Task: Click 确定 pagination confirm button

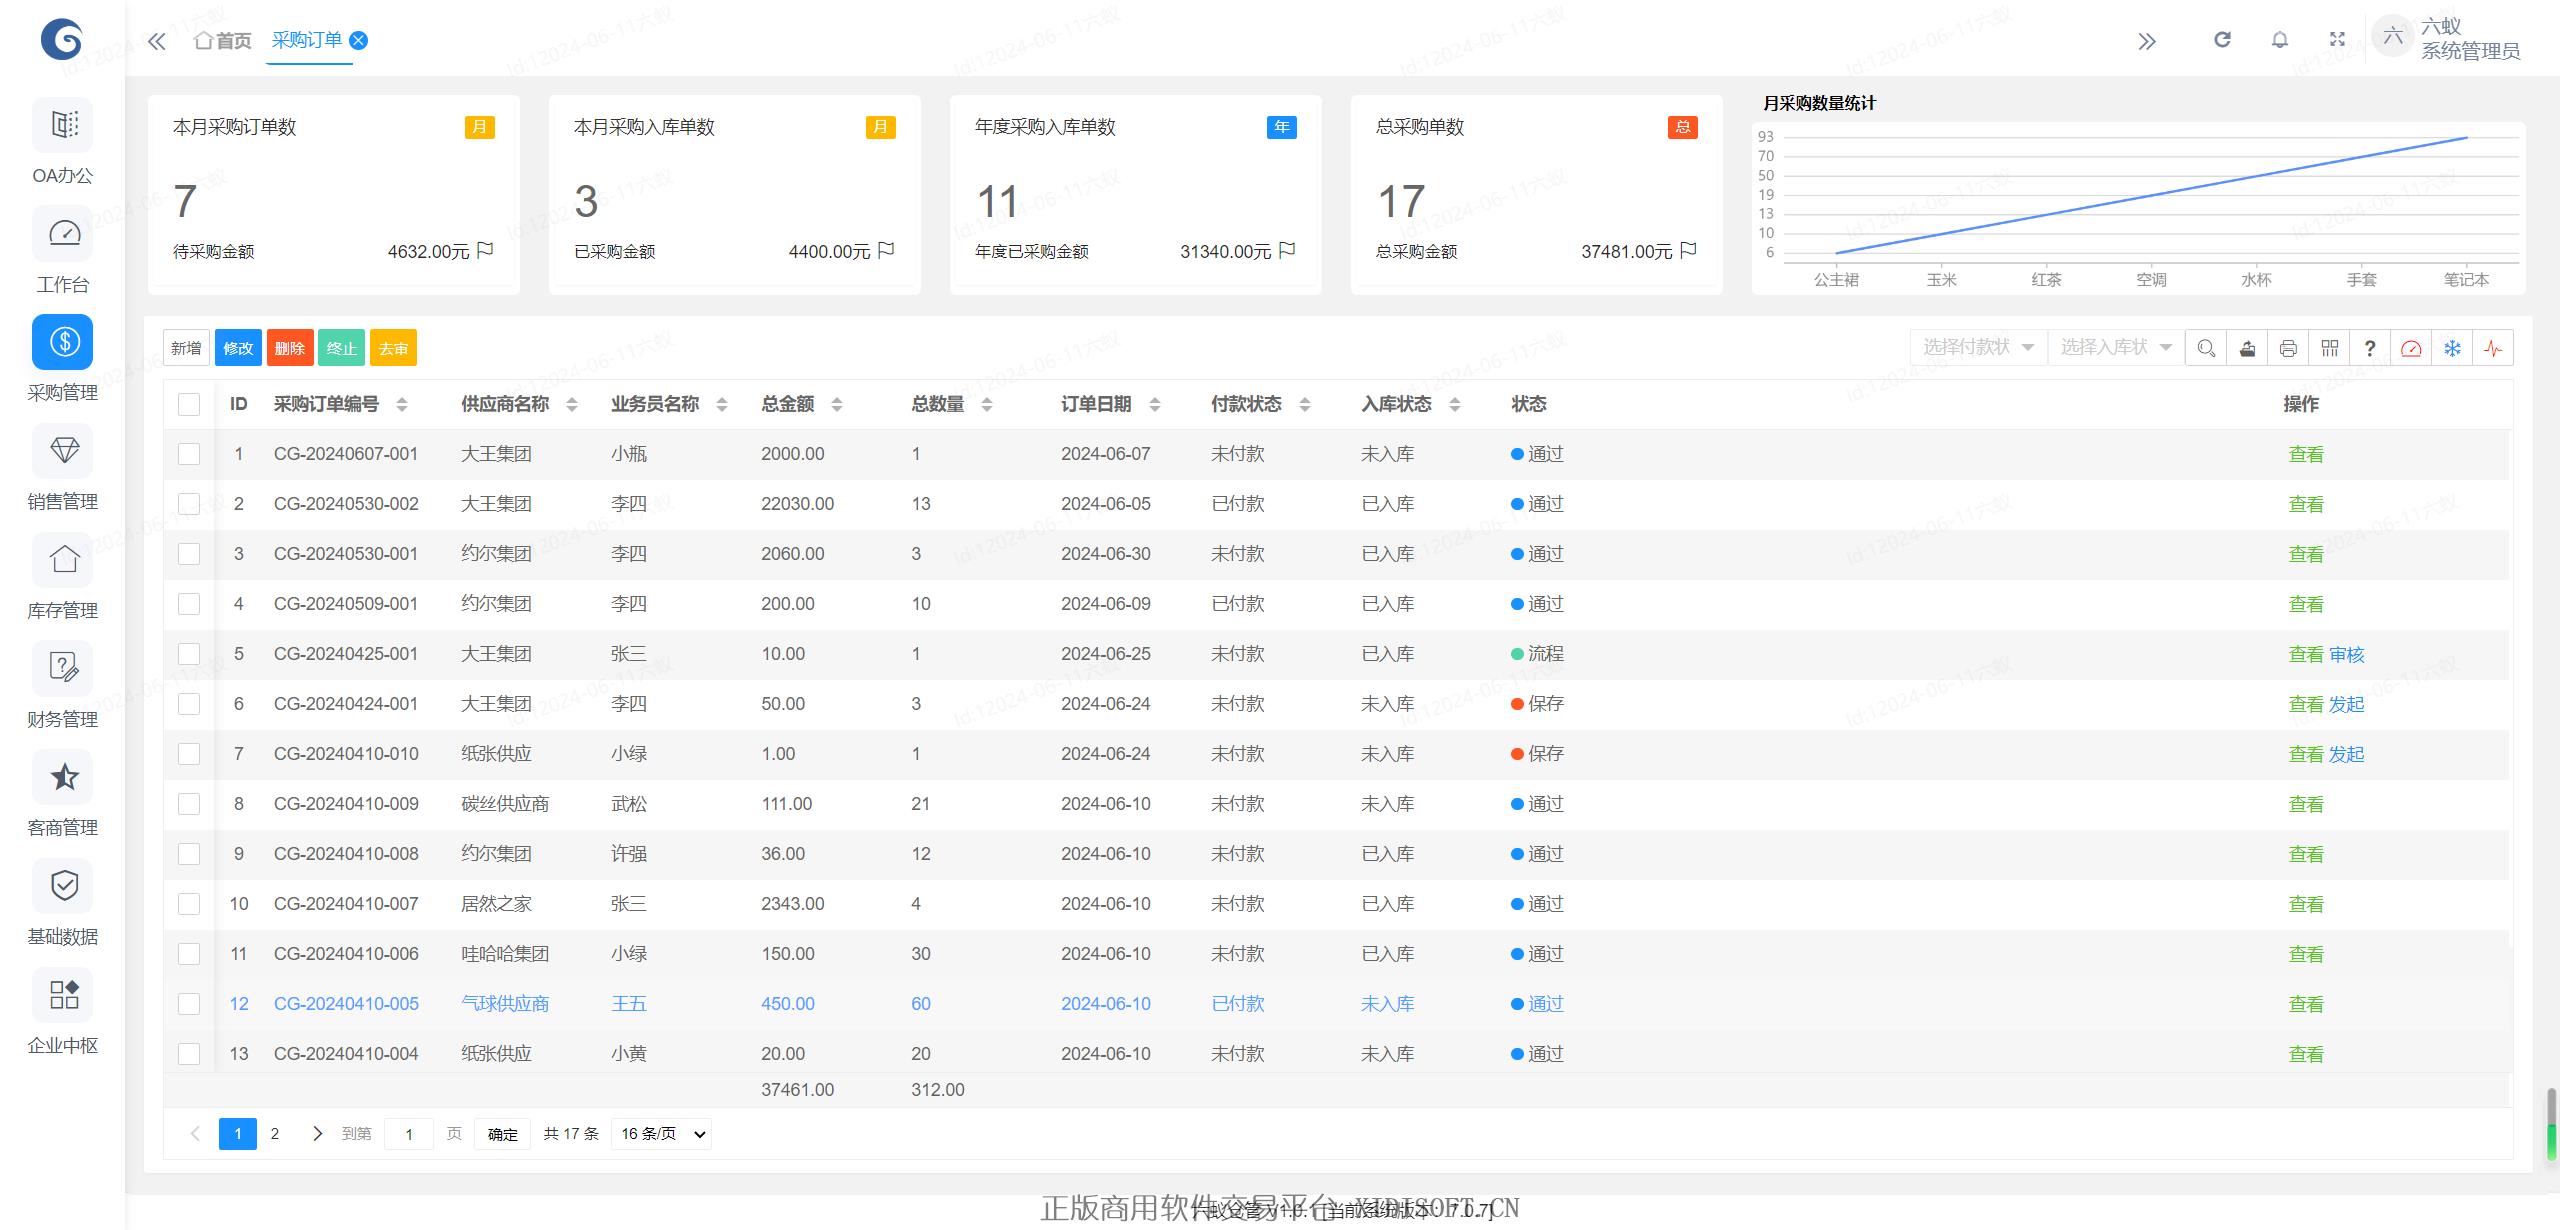Action: (503, 1134)
